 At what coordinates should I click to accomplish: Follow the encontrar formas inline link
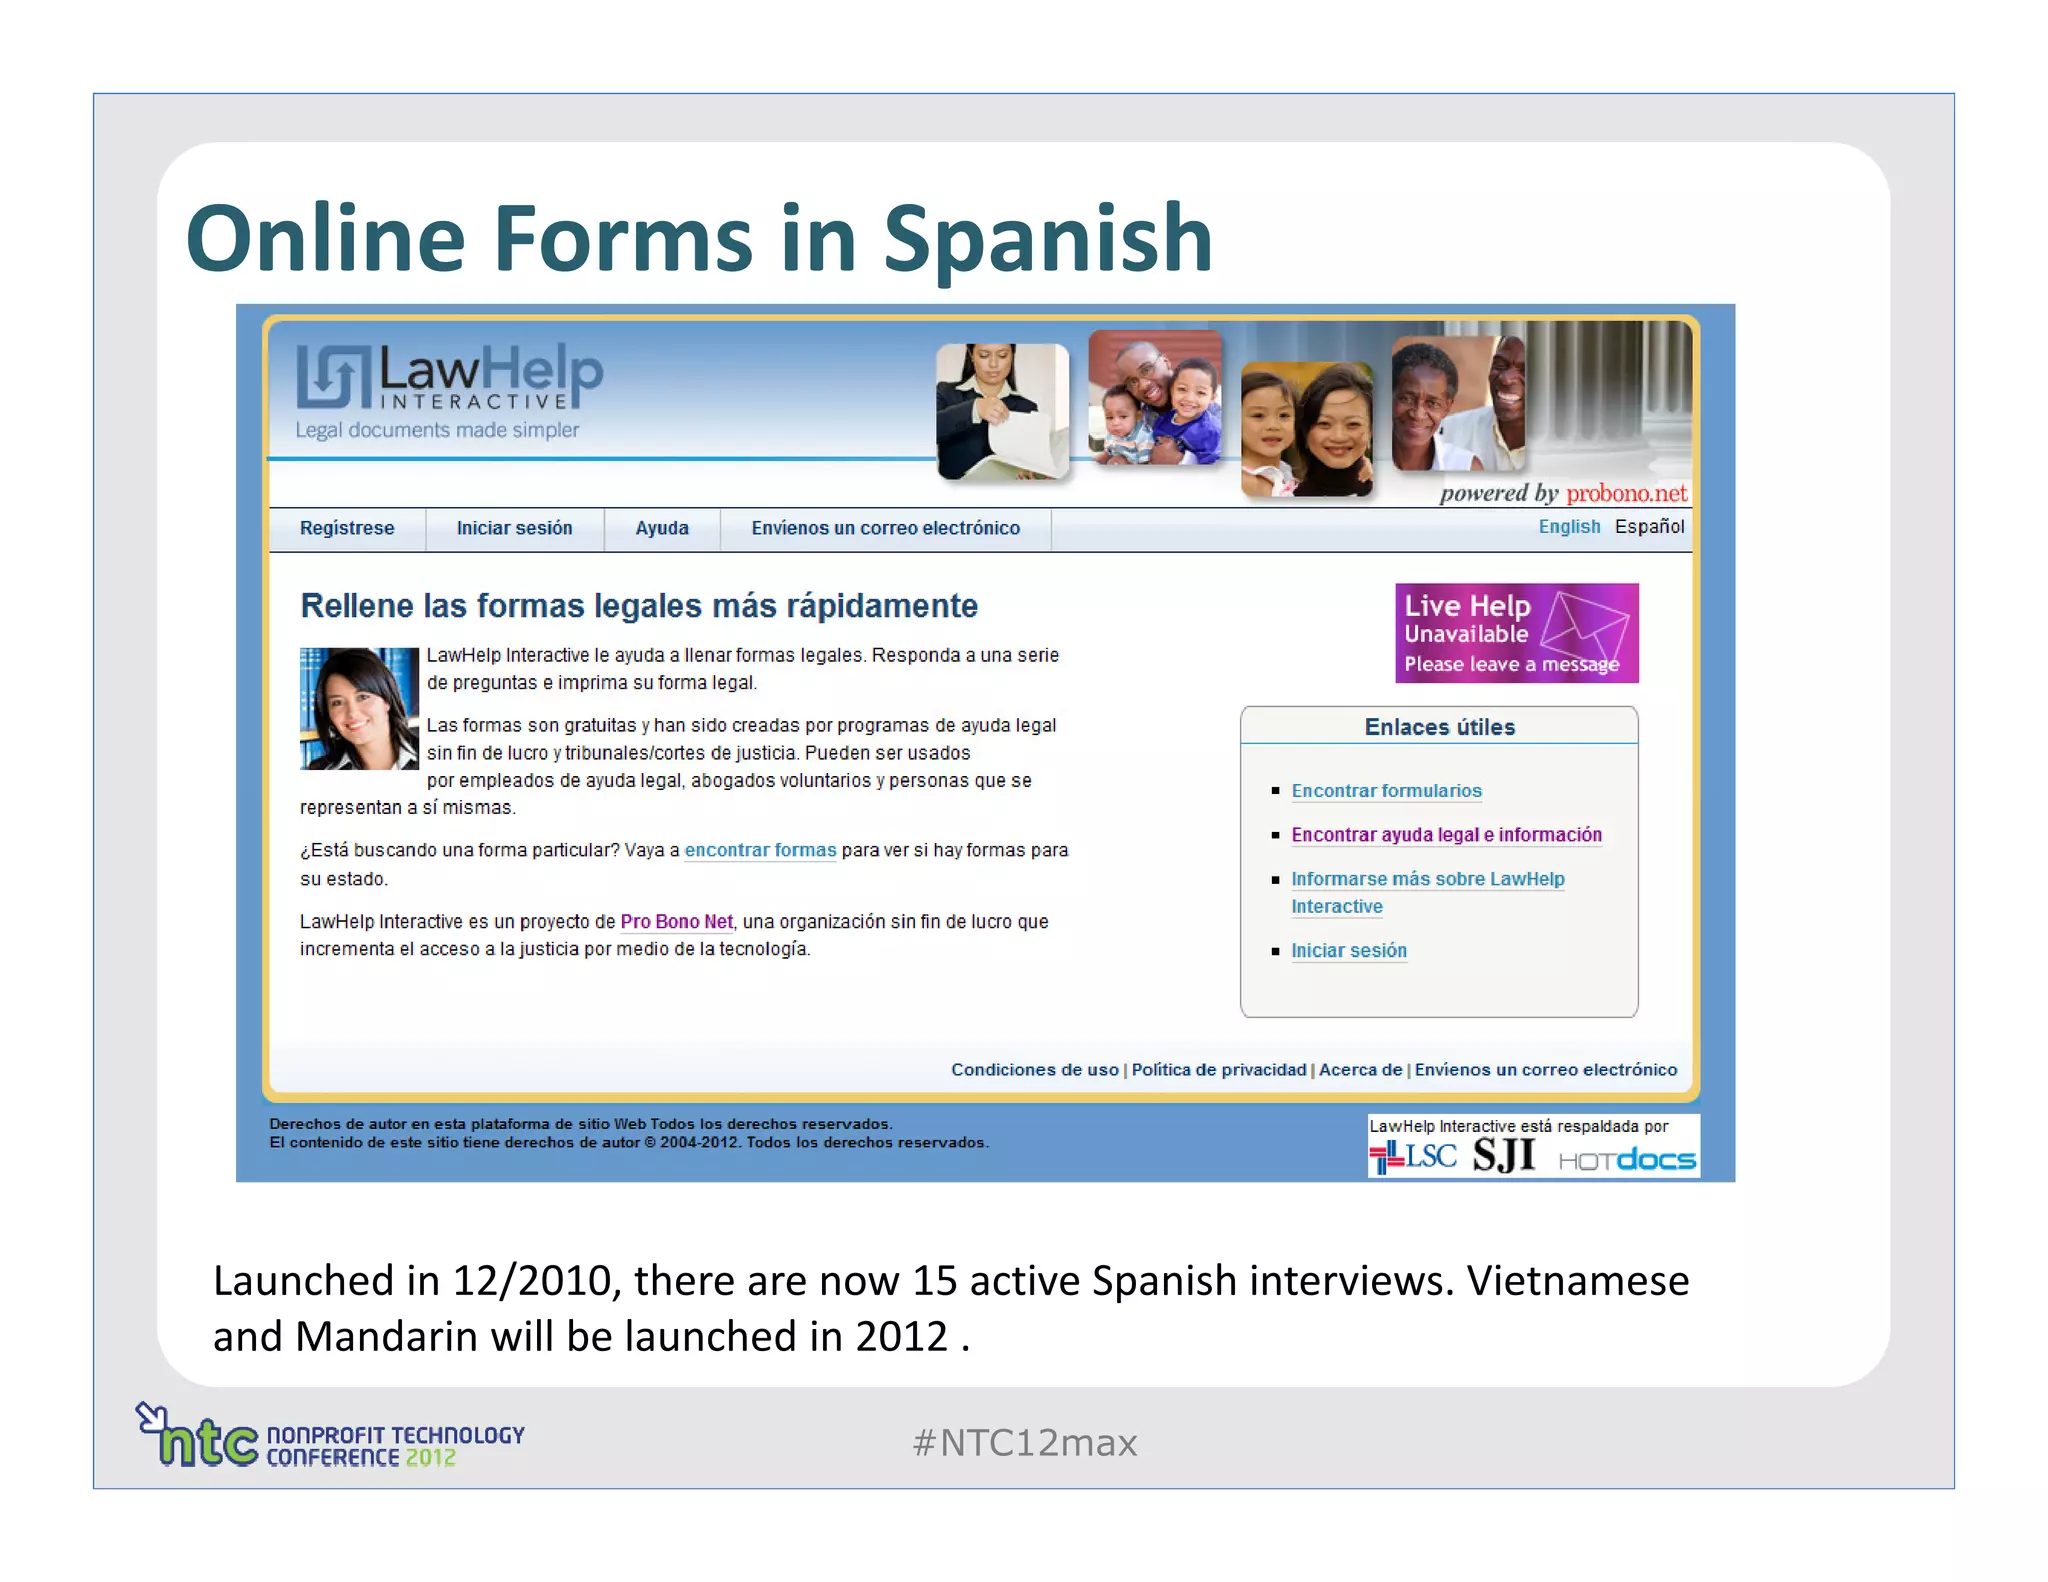click(760, 851)
